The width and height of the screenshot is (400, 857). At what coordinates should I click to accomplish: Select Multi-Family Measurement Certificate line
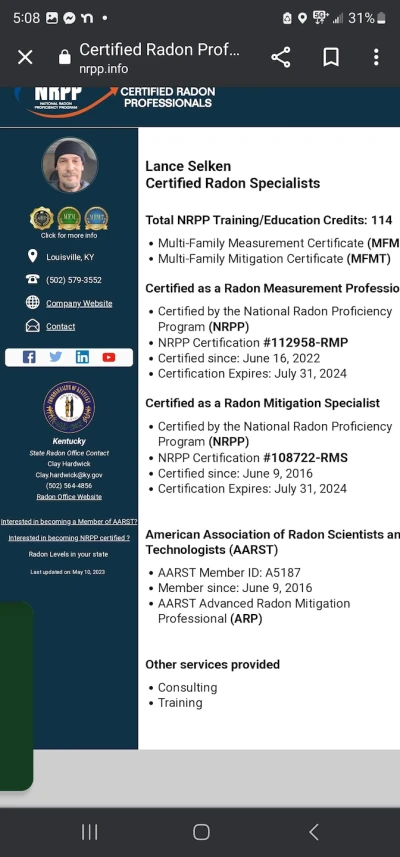click(x=279, y=243)
